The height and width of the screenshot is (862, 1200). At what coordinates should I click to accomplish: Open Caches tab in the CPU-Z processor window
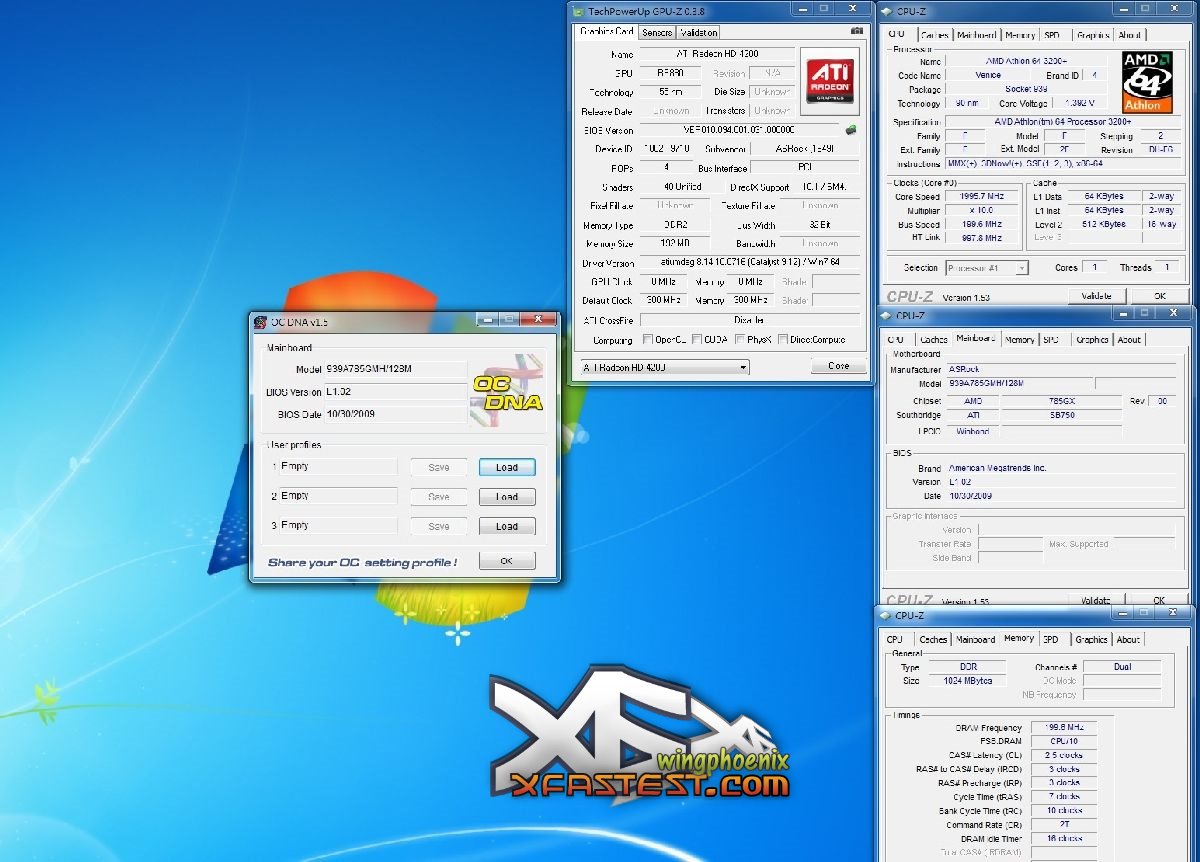[x=934, y=35]
